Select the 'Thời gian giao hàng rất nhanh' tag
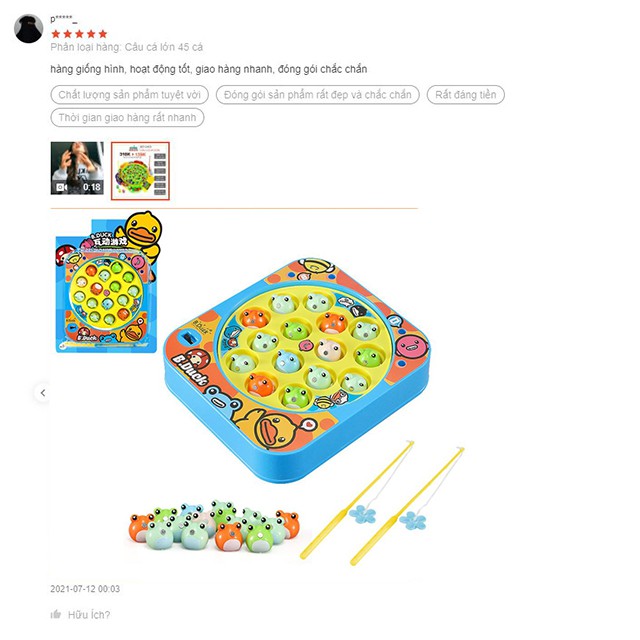 tap(127, 118)
